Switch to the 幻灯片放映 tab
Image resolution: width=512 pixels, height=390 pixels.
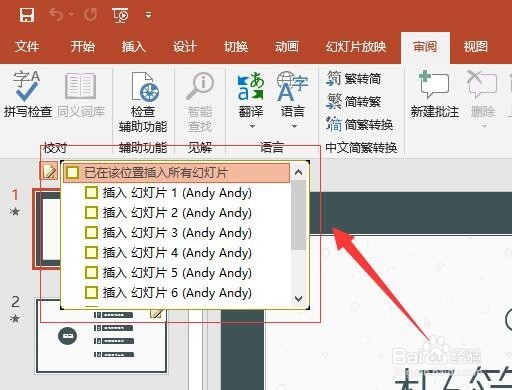point(356,46)
